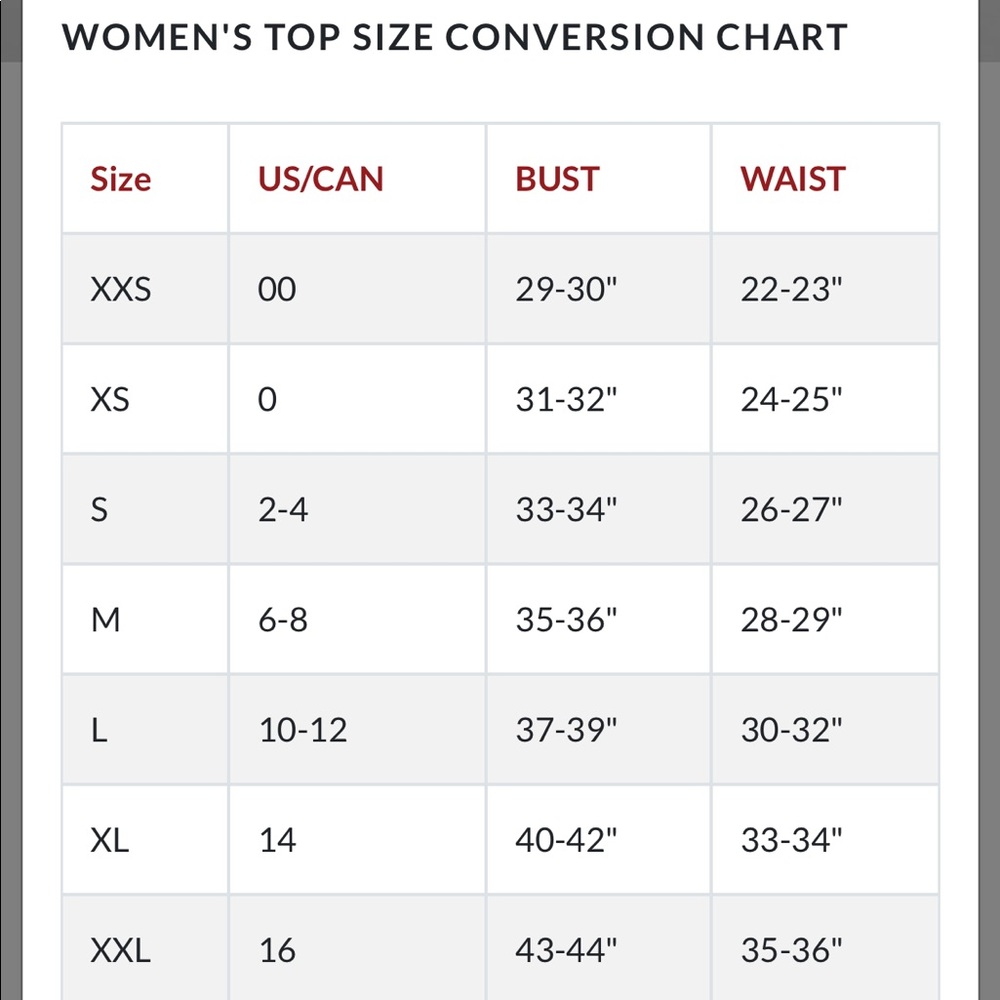This screenshot has width=1000, height=1000.
Task: Select the 35-36" bust measurement for M
Action: pos(566,619)
